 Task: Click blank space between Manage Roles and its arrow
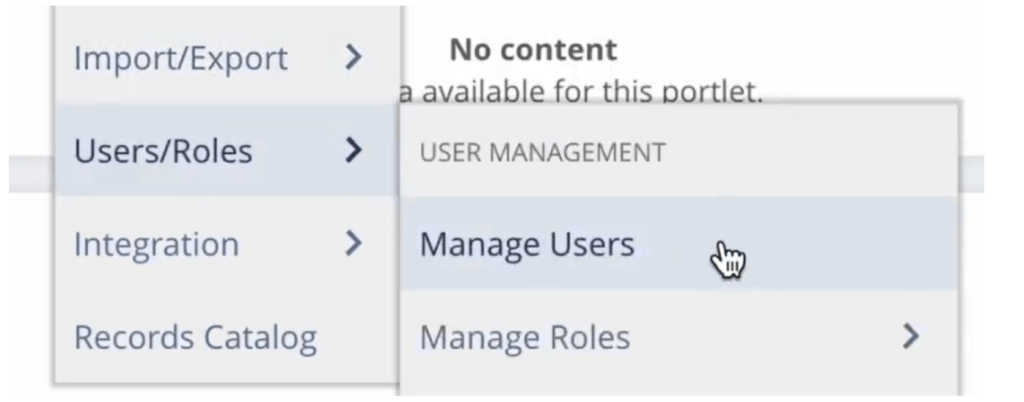(760, 338)
